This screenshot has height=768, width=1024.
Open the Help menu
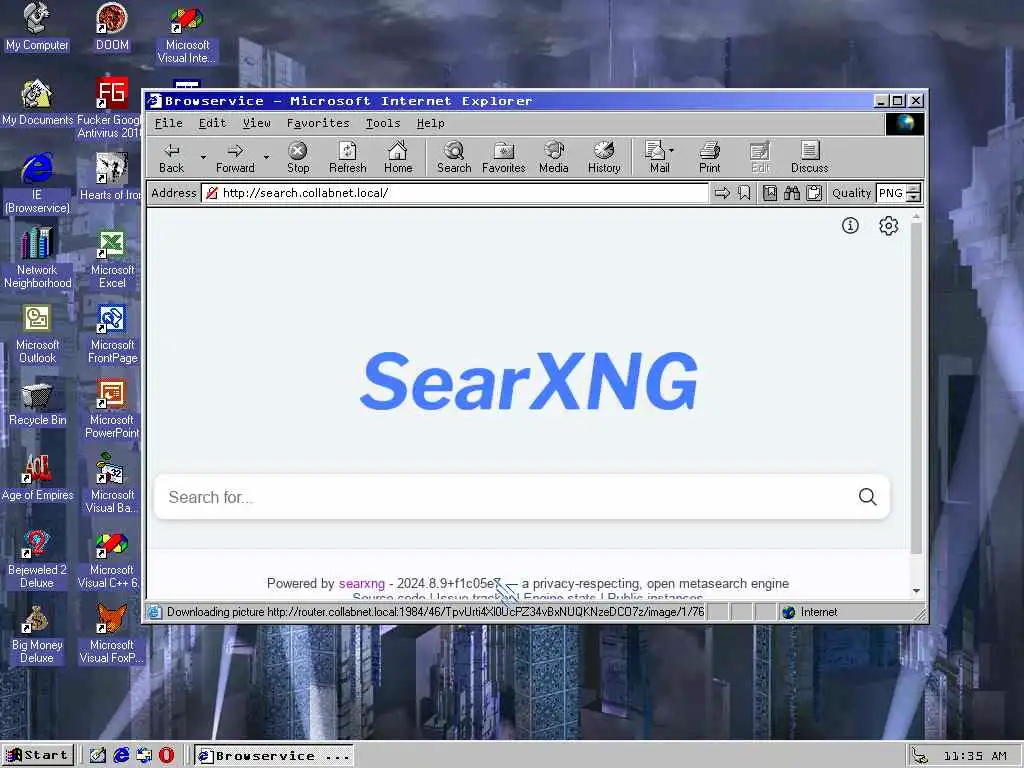click(x=430, y=123)
